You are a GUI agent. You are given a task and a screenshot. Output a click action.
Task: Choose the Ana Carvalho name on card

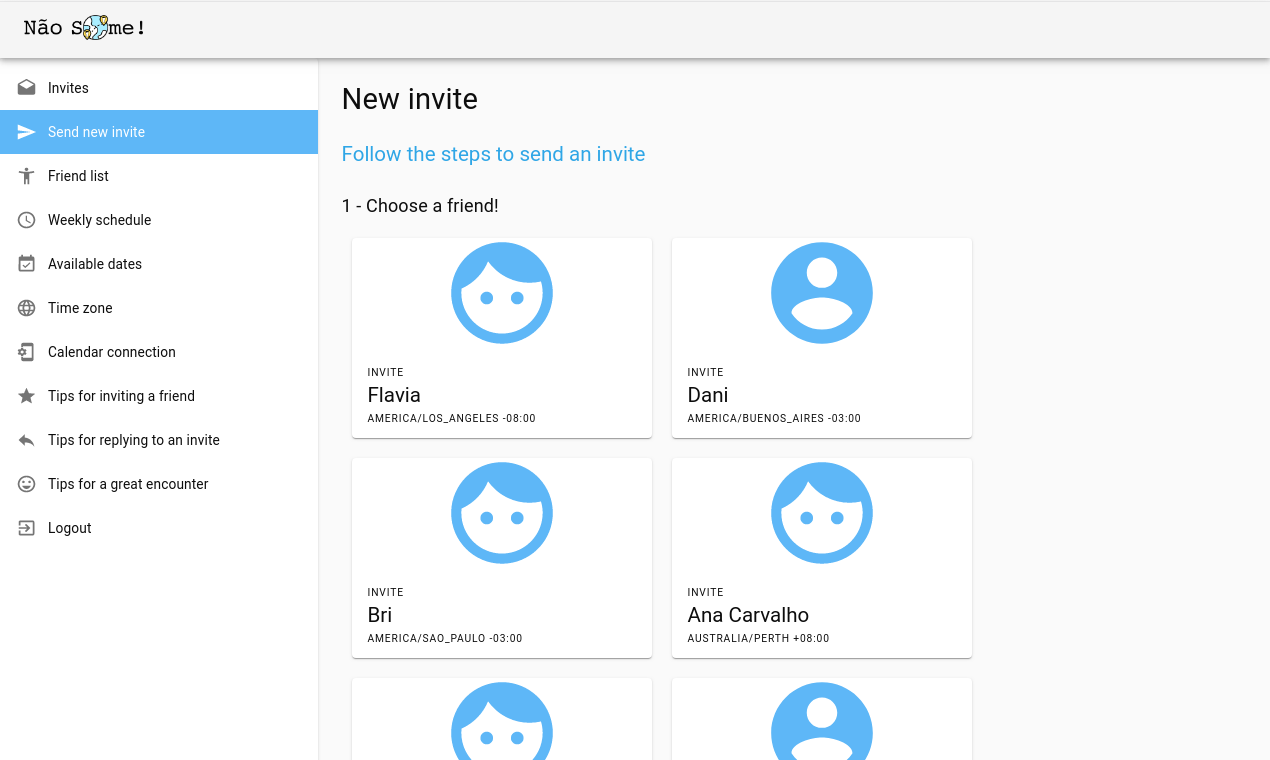click(x=748, y=615)
